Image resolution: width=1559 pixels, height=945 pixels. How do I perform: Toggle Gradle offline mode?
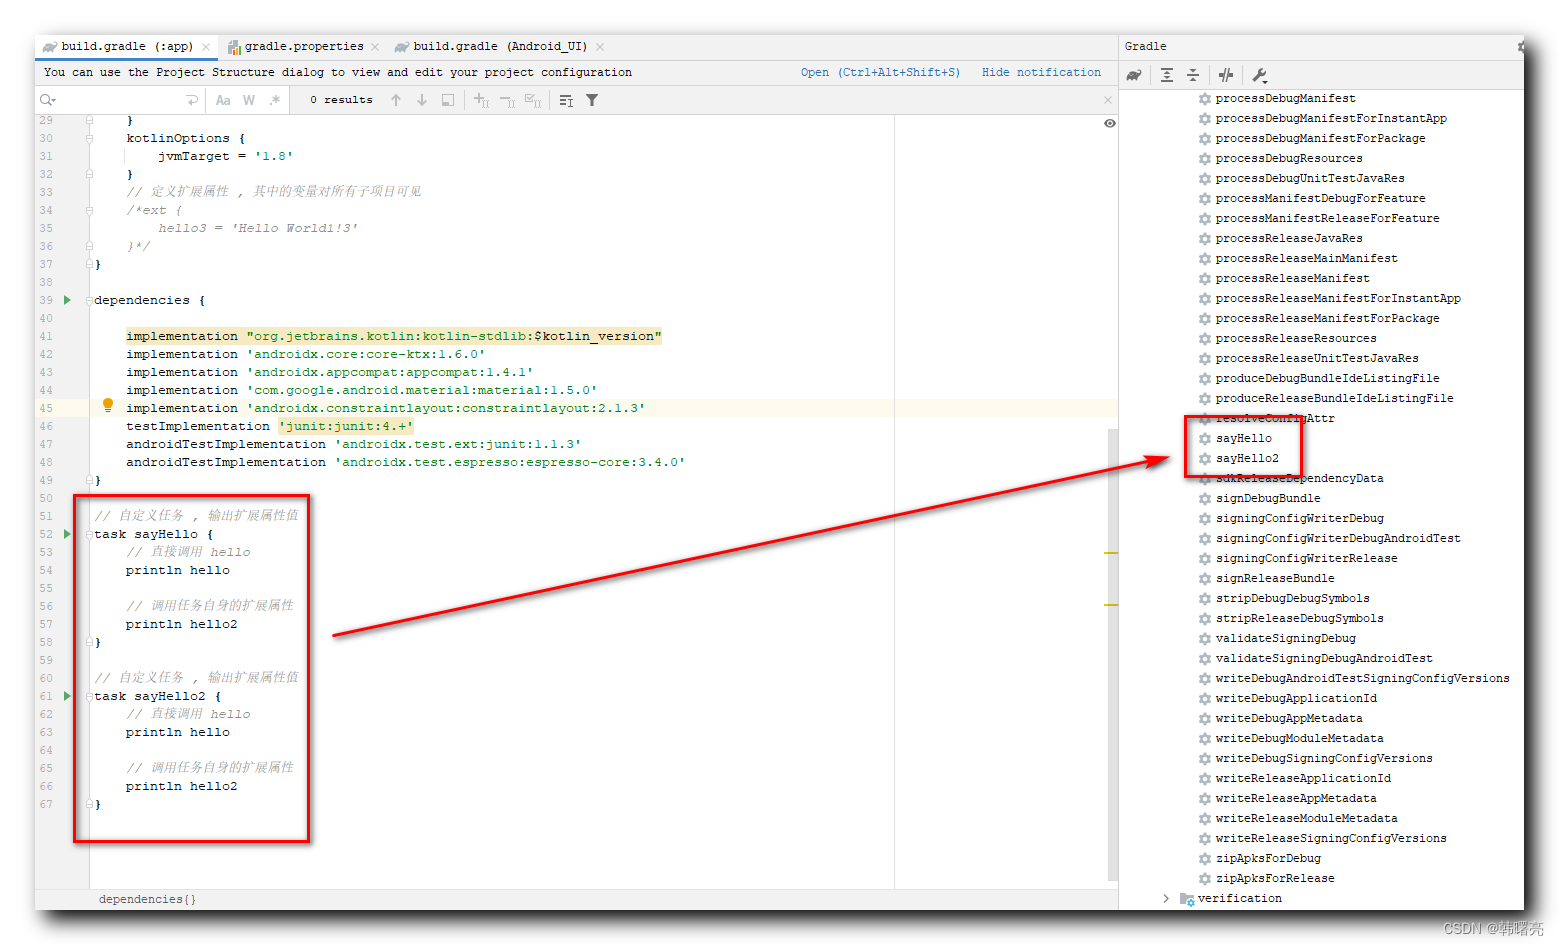[1226, 75]
